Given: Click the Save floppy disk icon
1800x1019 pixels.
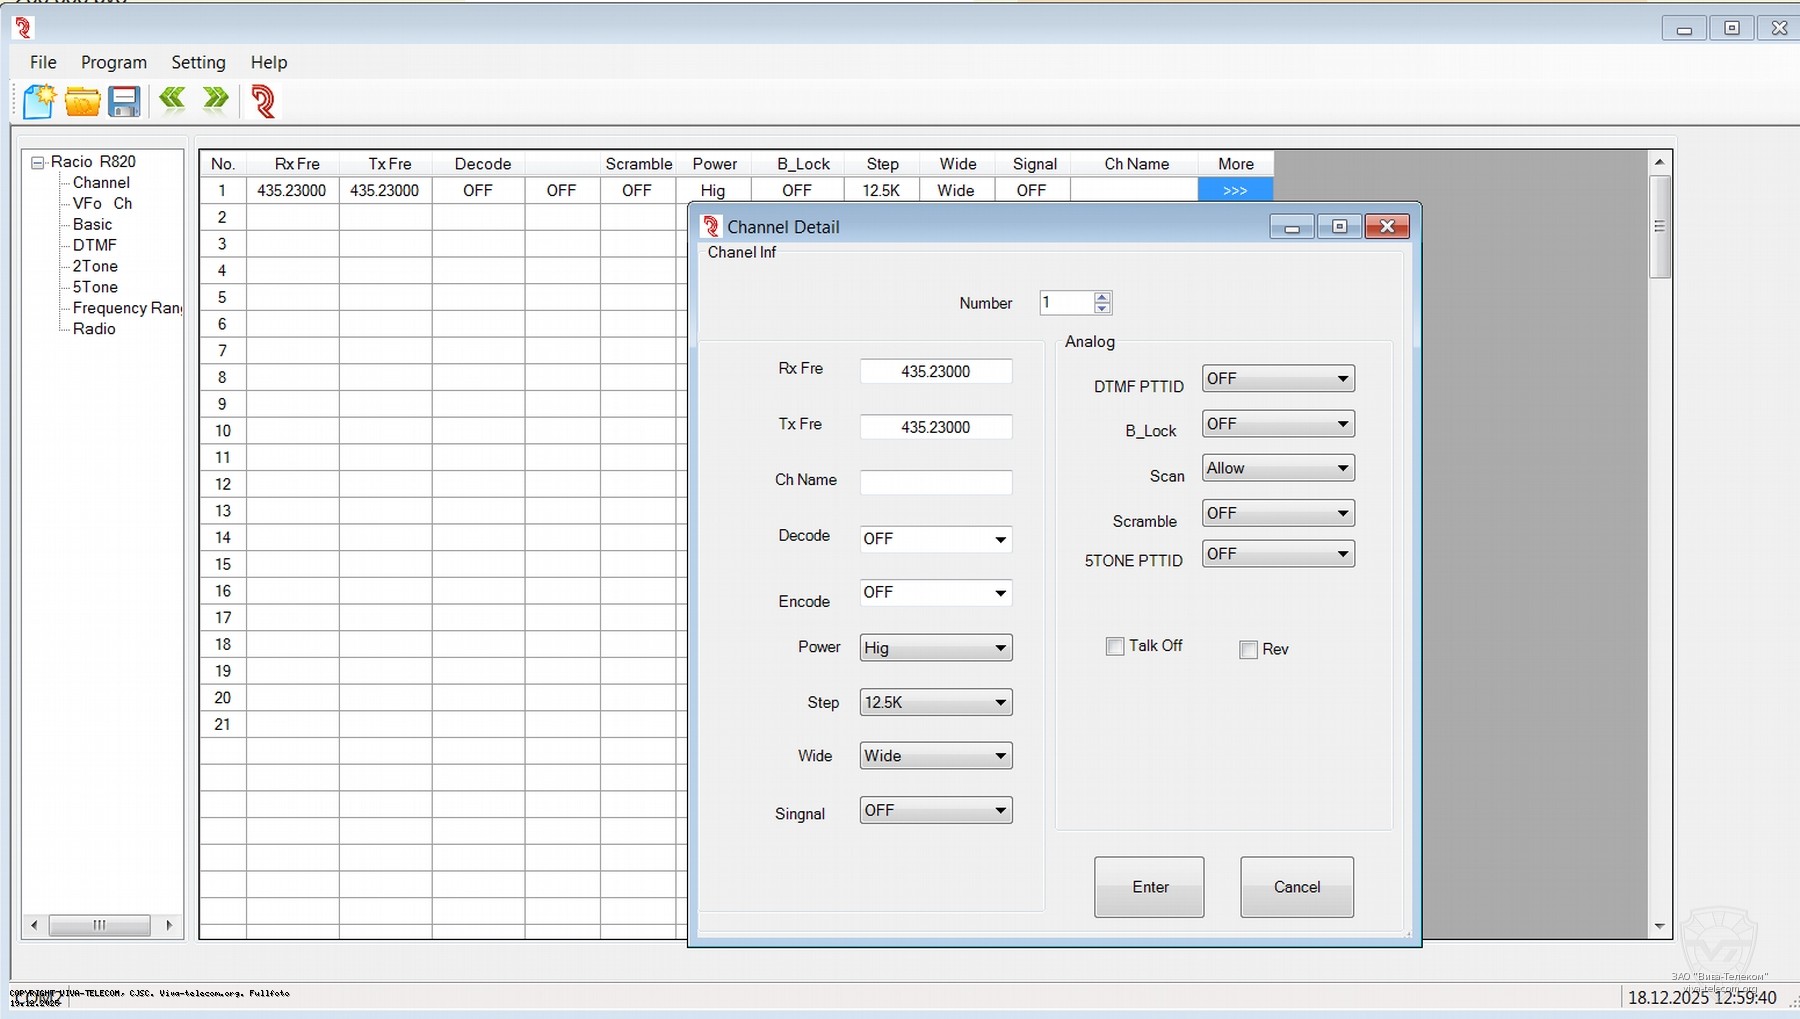Looking at the screenshot, I should click(124, 101).
